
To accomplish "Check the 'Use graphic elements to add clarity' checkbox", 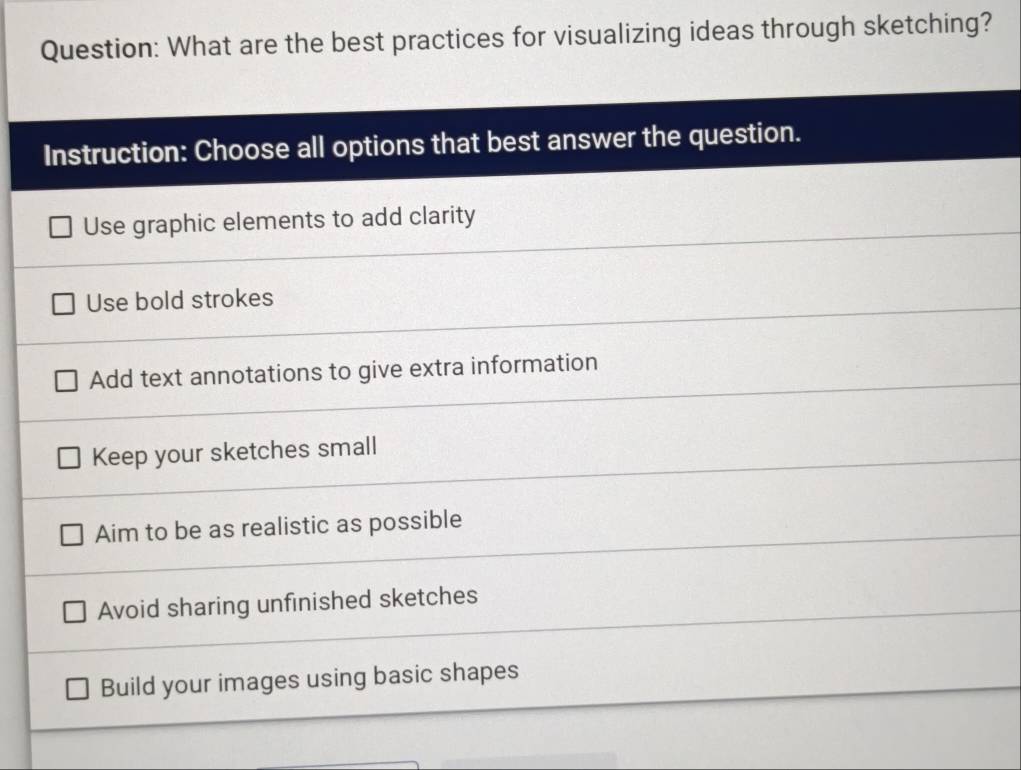I will click(x=61, y=226).
